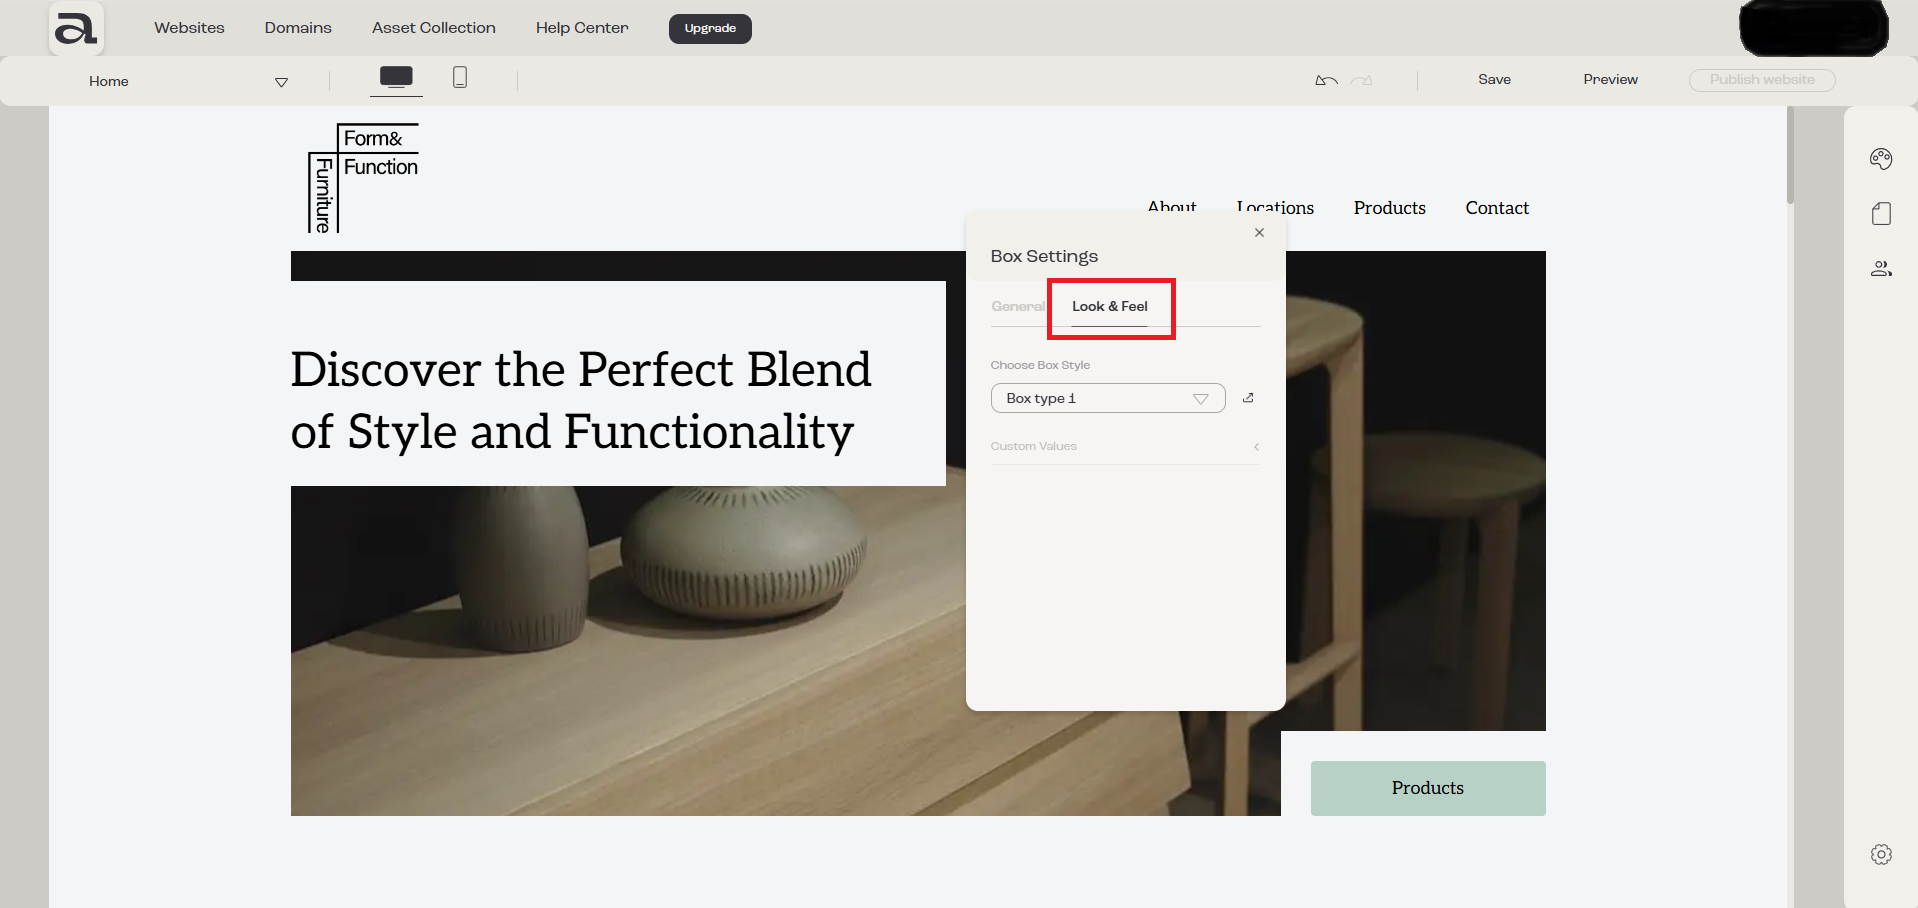1918x908 pixels.
Task: Open the Websites menu
Action: pyautogui.click(x=189, y=28)
